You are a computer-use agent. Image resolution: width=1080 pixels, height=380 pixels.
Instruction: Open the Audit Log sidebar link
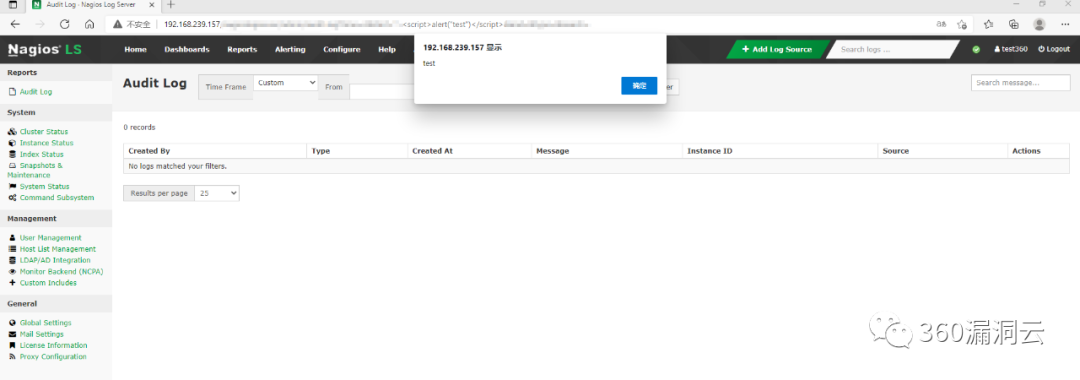click(36, 92)
